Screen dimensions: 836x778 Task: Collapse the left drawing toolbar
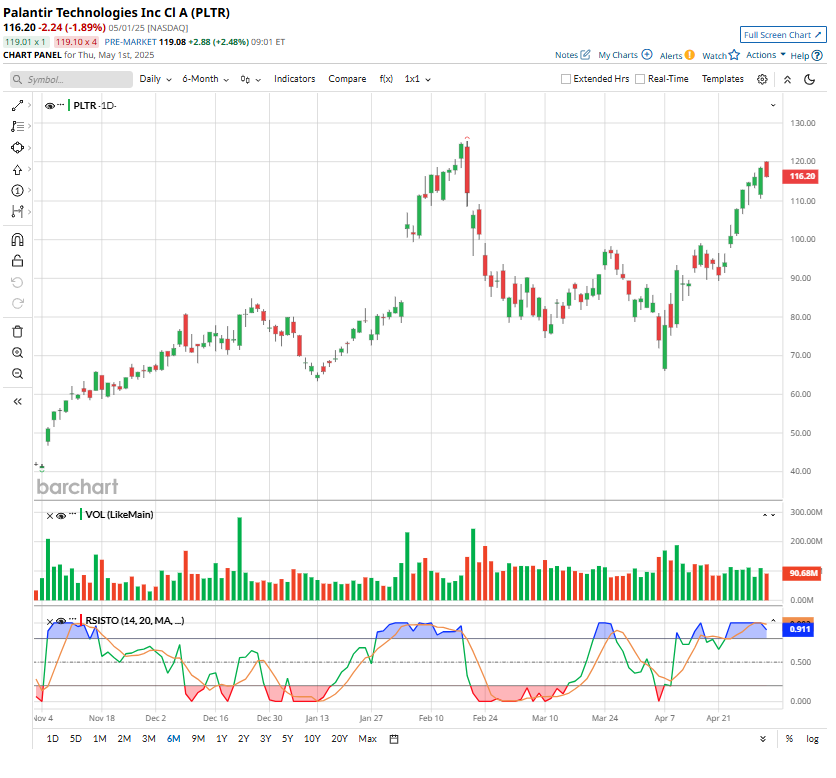point(17,401)
